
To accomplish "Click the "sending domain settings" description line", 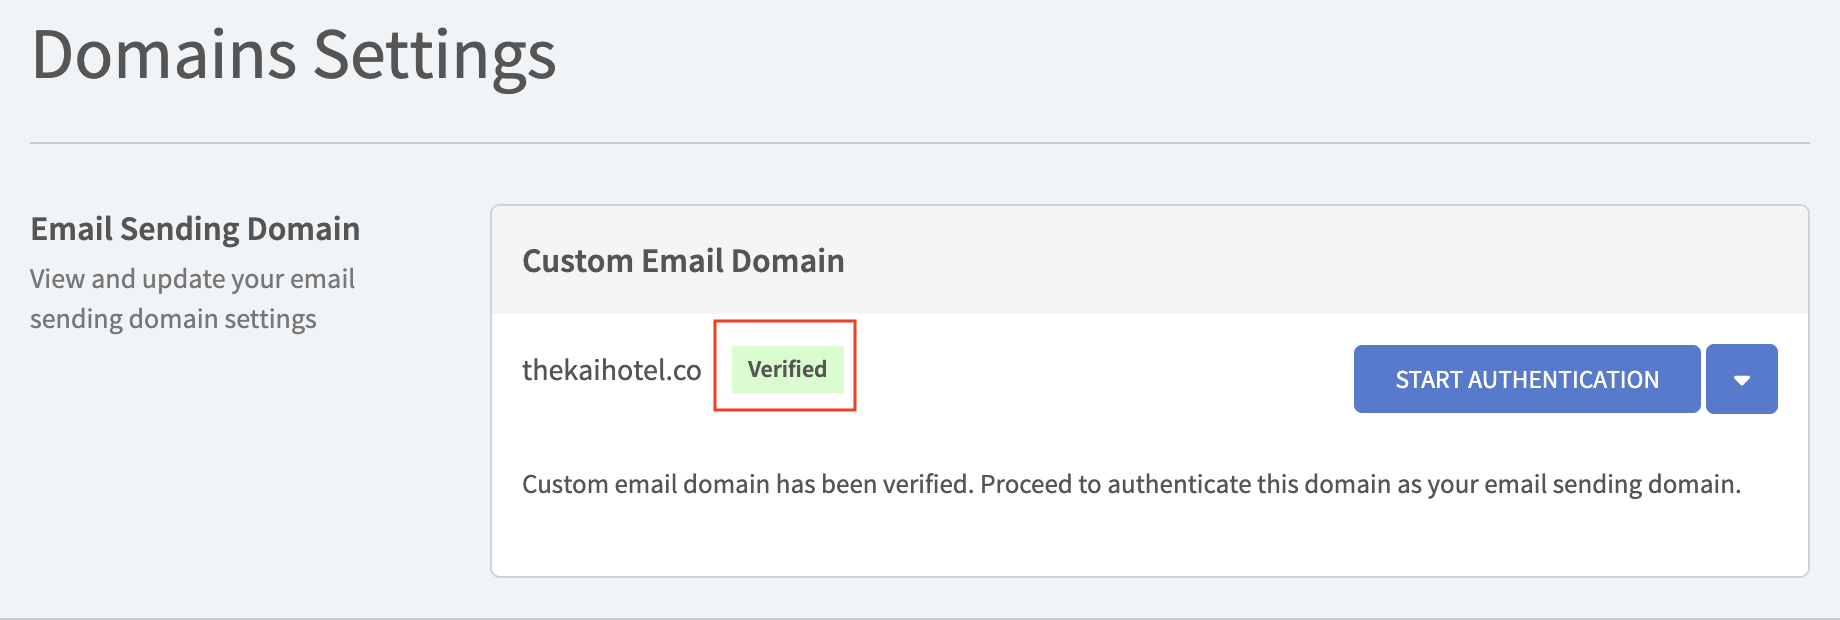I will tap(173, 319).
